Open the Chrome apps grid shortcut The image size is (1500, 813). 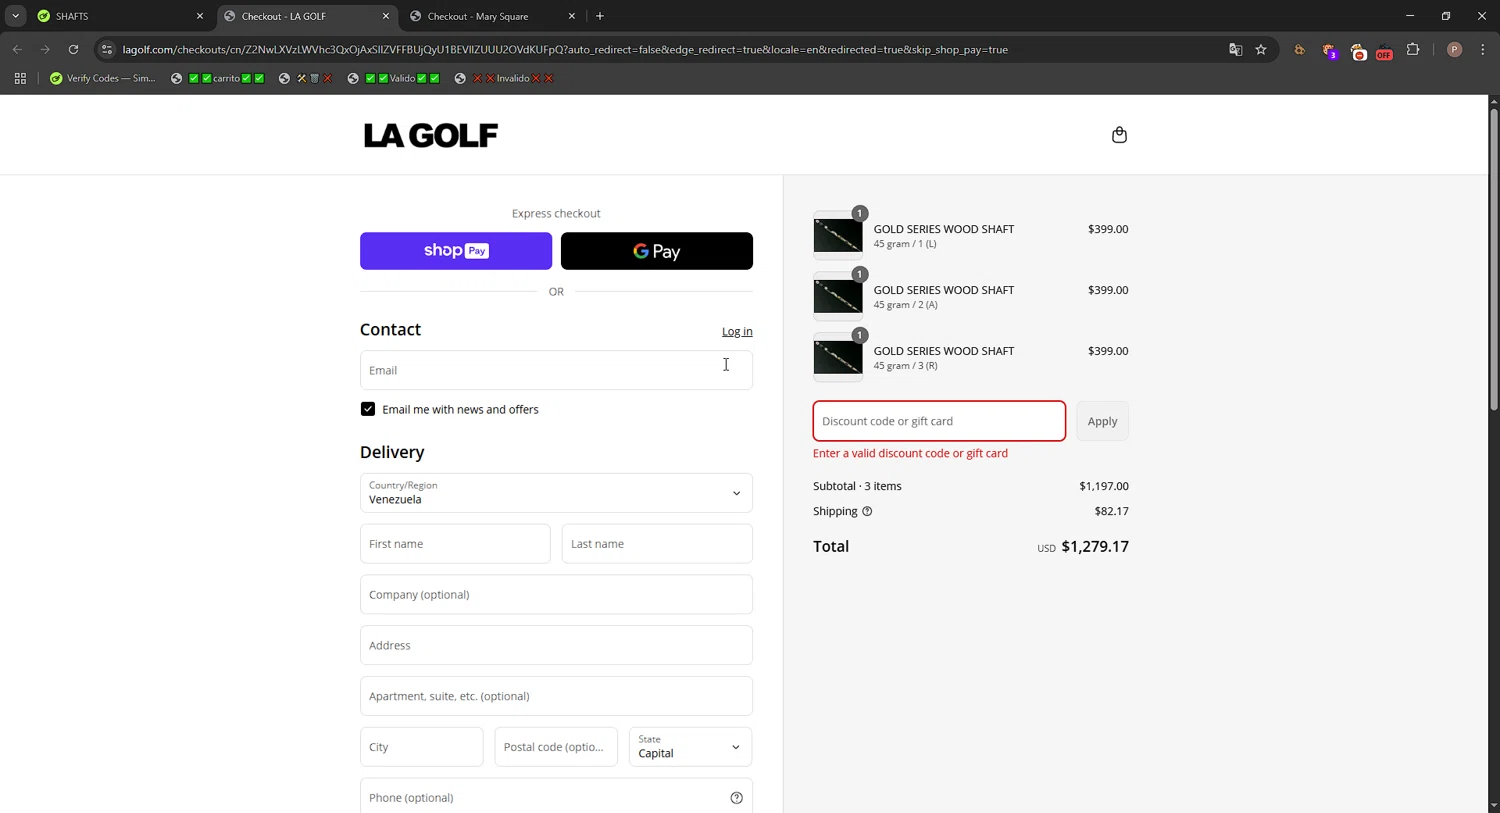[20, 78]
